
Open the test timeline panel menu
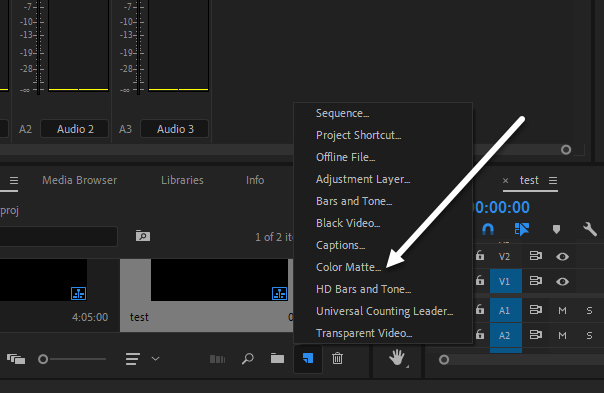(x=553, y=180)
